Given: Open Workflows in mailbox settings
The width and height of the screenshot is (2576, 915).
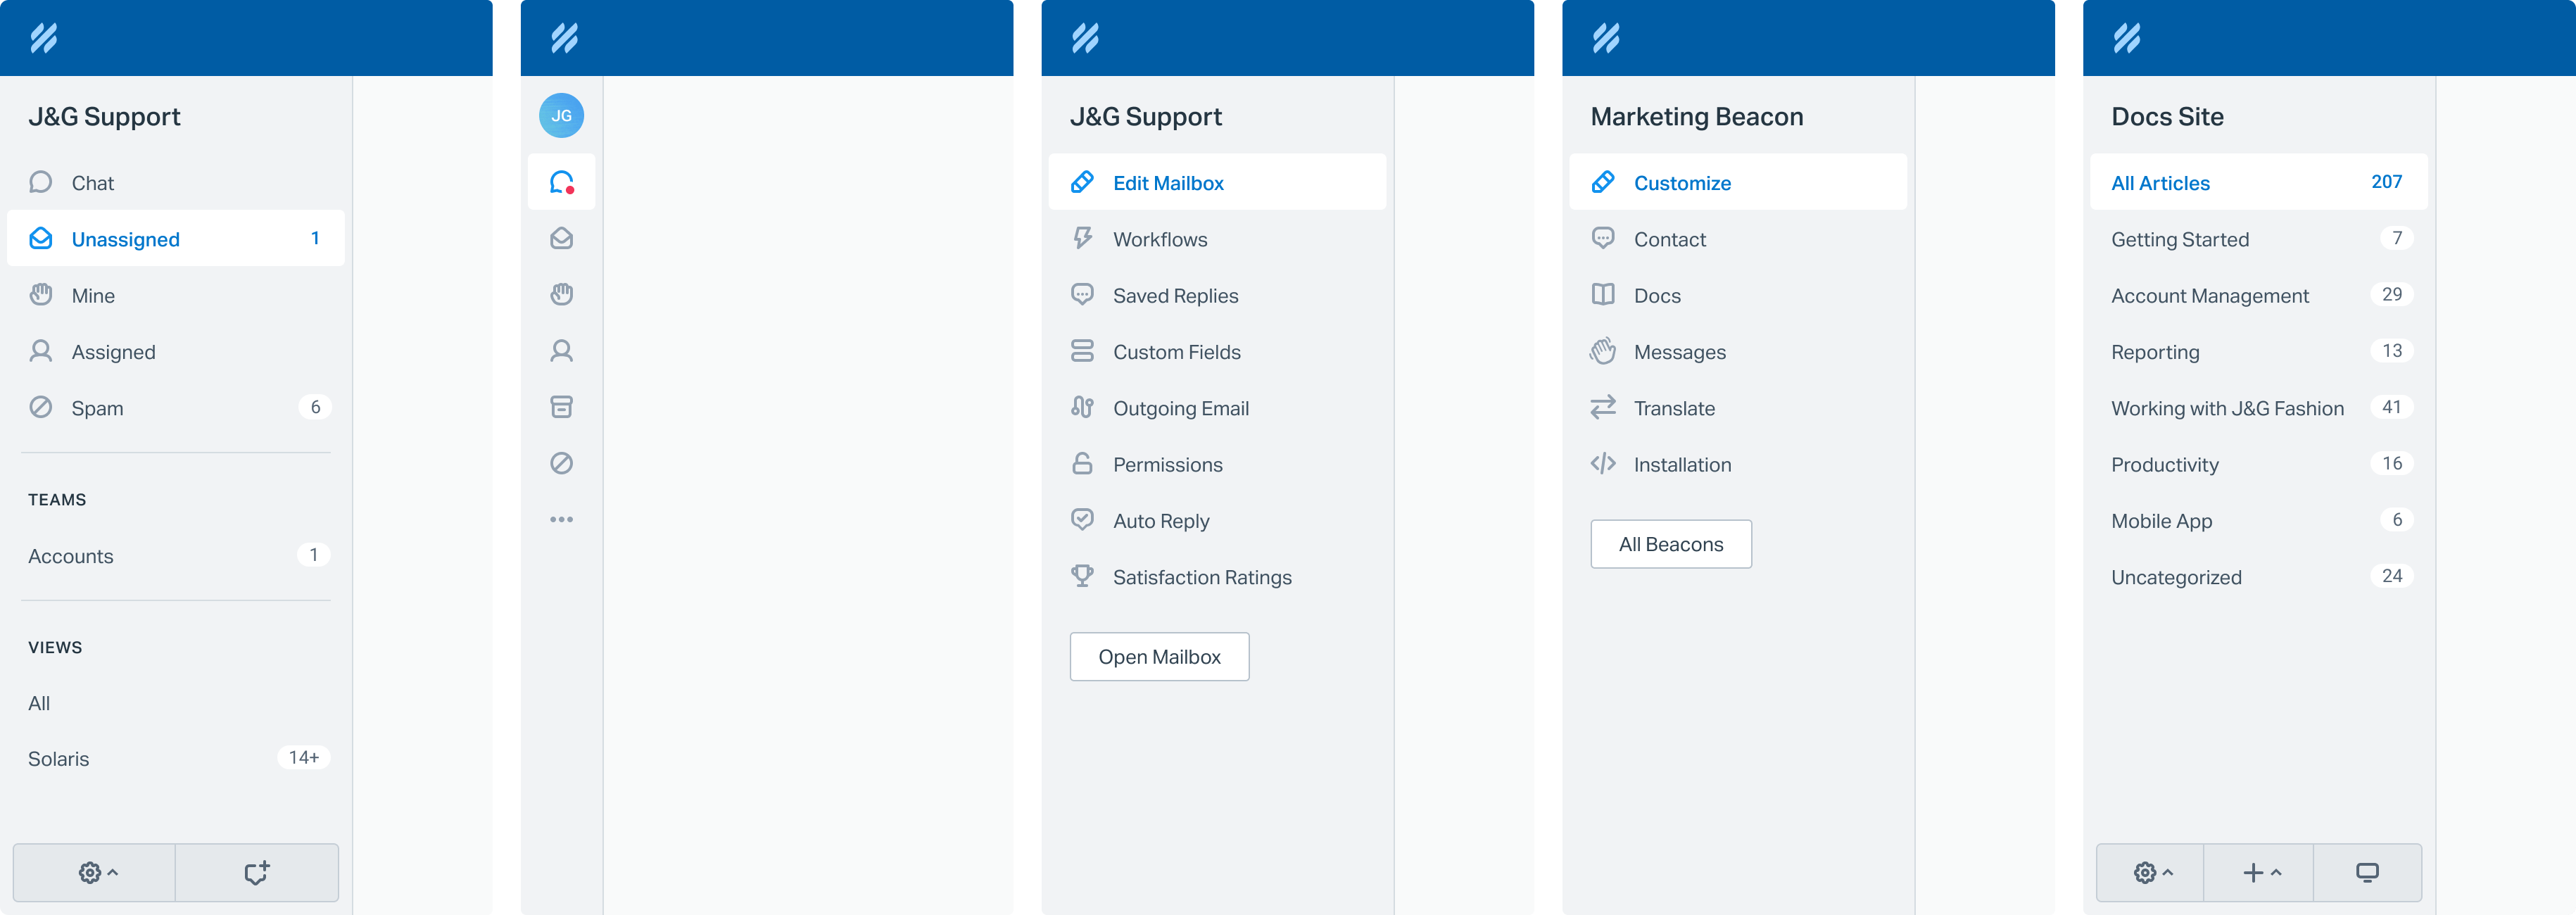Looking at the screenshot, I should pyautogui.click(x=1159, y=239).
